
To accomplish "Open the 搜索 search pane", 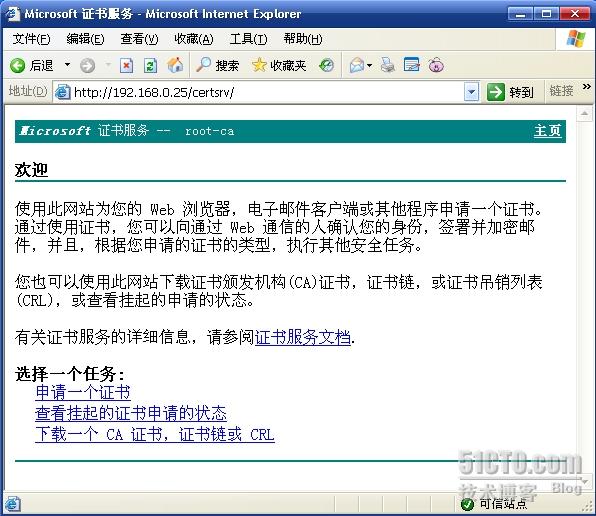I will click(217, 65).
